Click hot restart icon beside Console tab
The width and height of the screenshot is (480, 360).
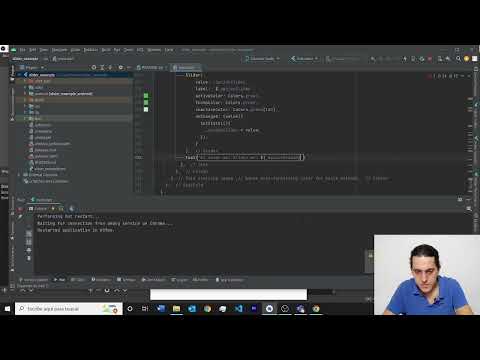(x=61, y=209)
